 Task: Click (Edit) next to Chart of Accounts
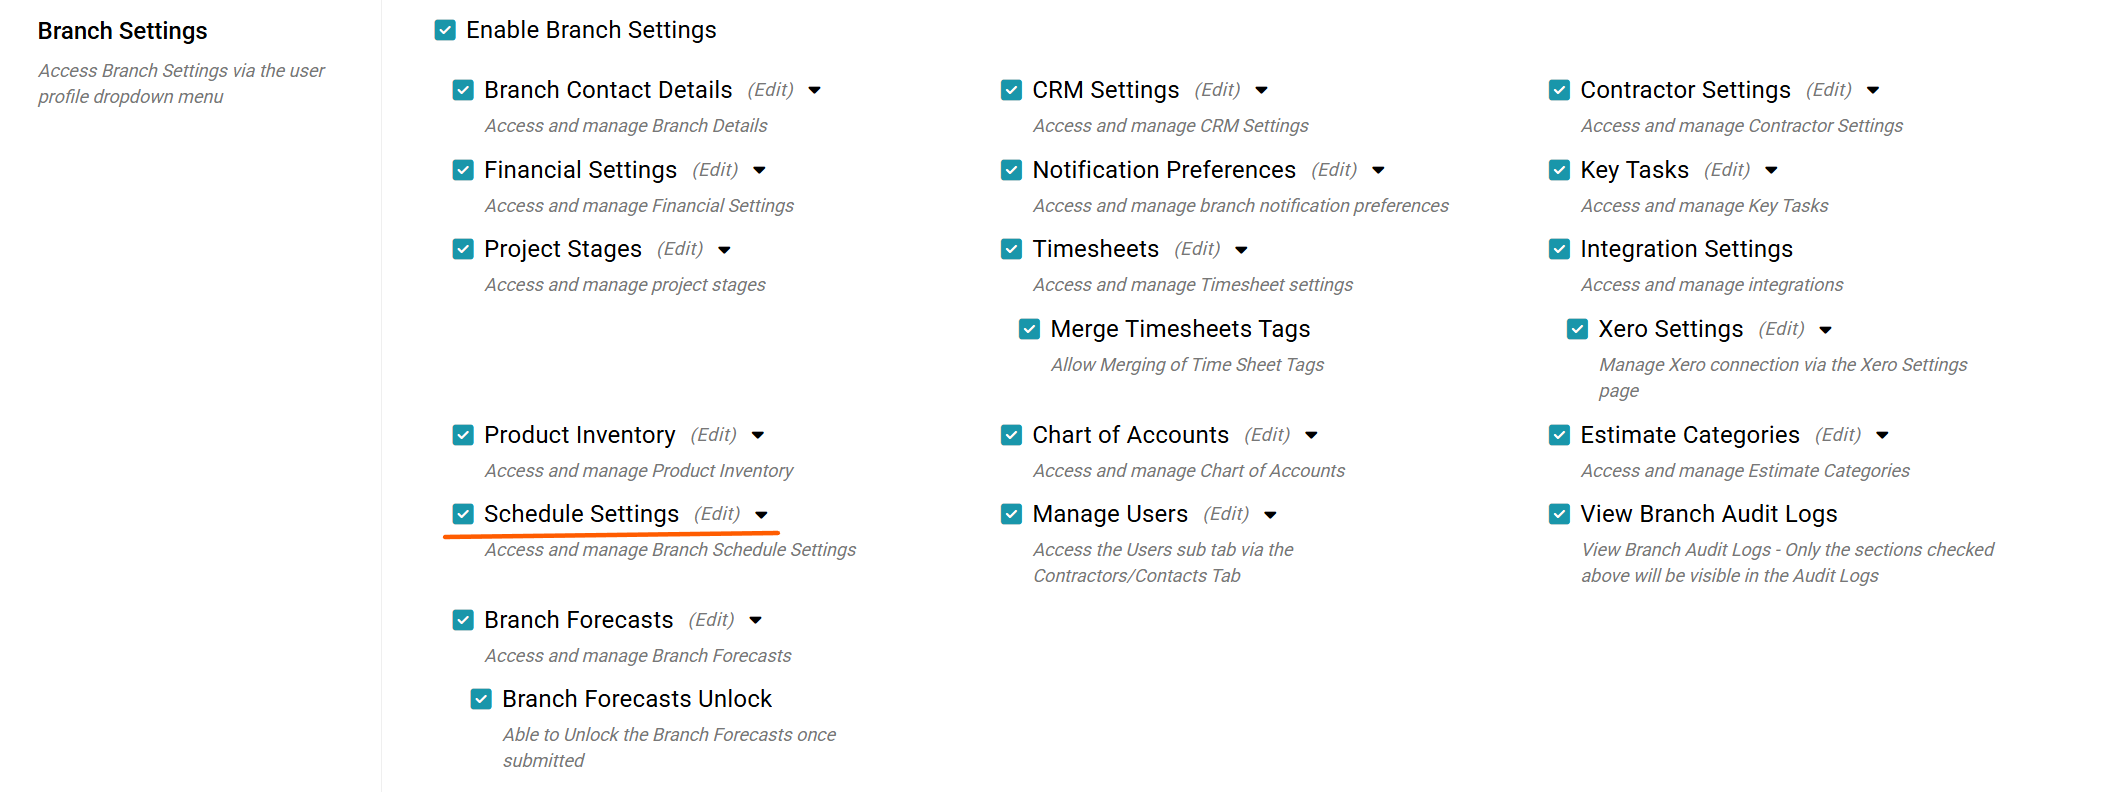[1267, 435]
